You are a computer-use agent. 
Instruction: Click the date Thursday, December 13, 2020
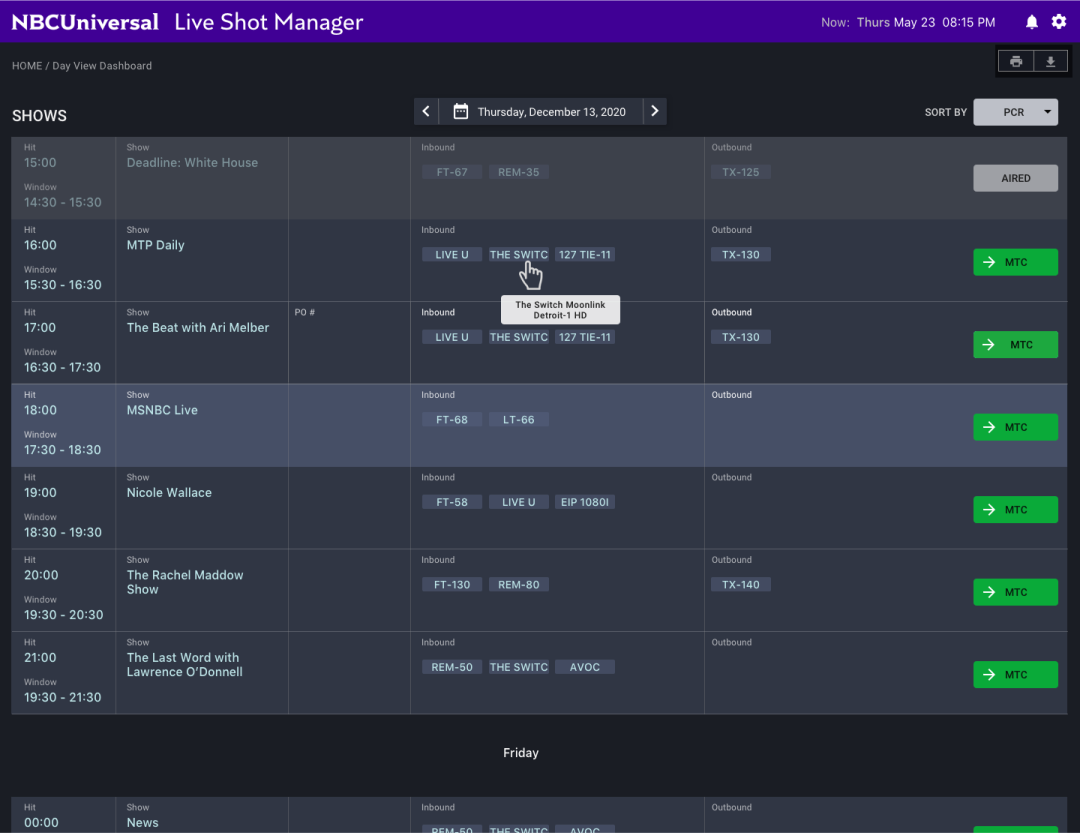pos(552,112)
